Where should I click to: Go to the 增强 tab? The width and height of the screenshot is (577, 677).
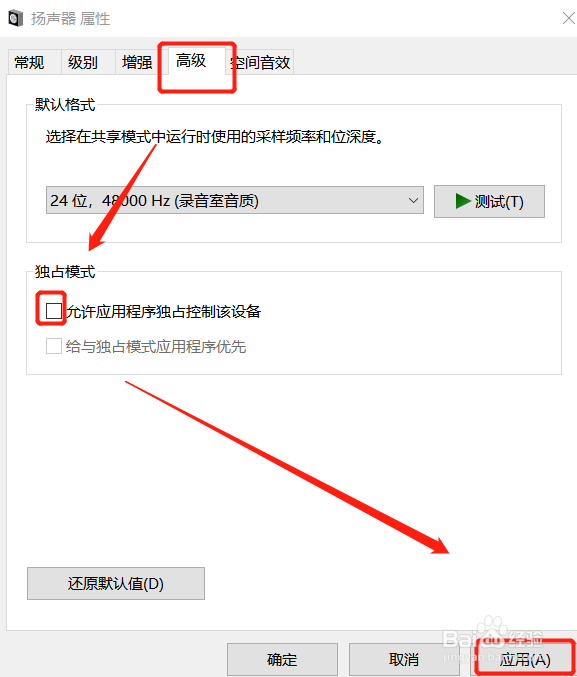142,62
